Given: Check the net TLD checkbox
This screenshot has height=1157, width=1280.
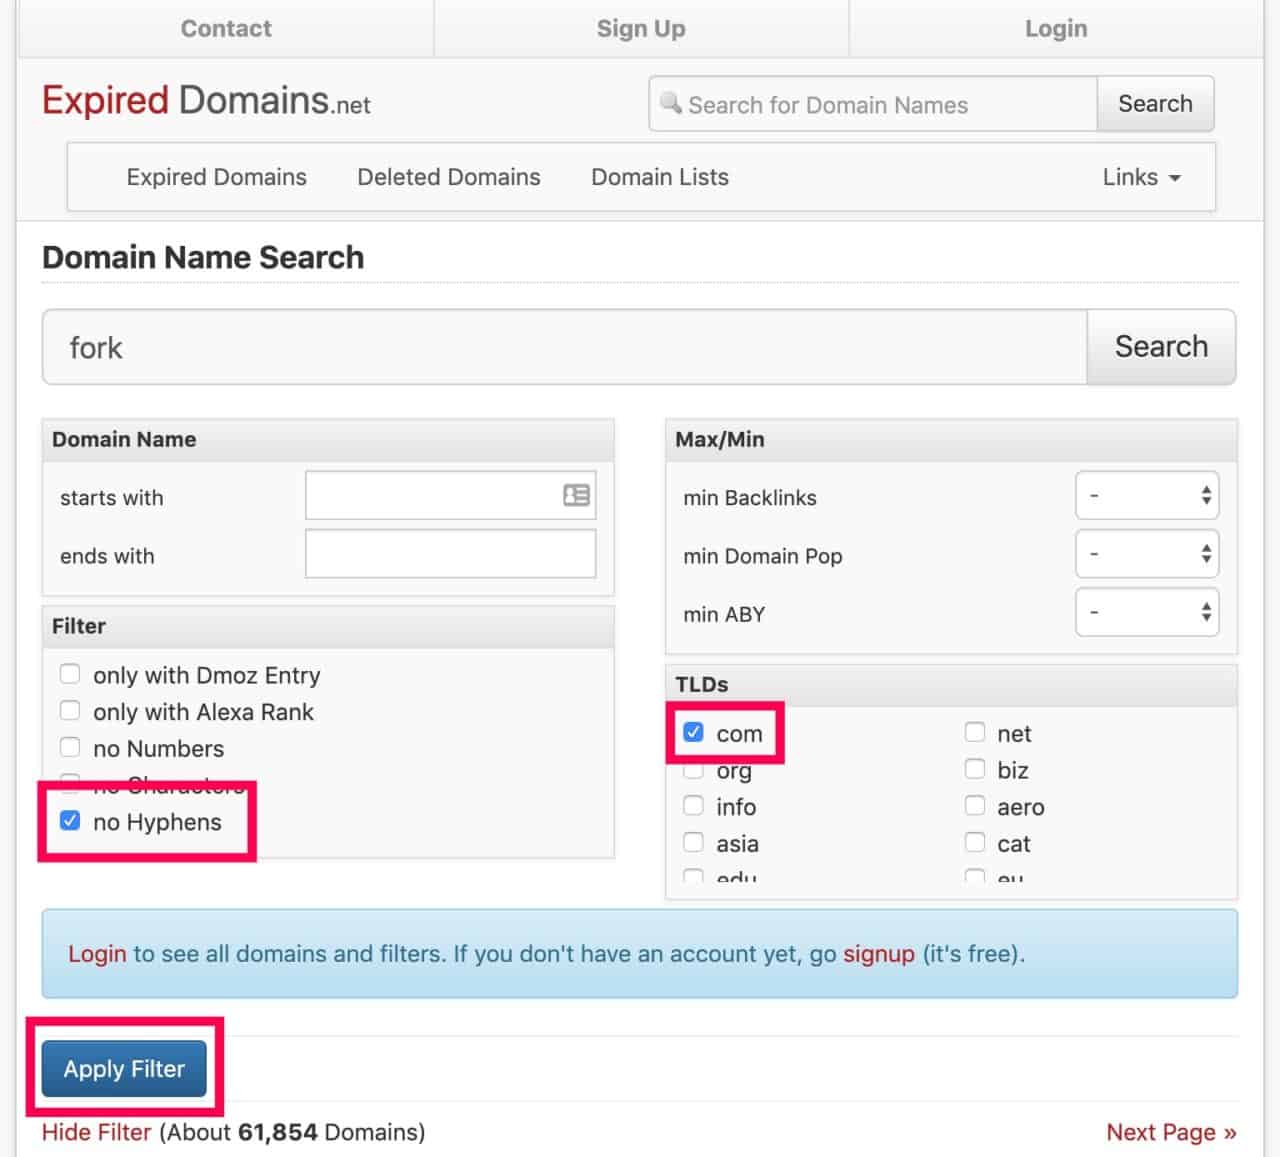Looking at the screenshot, I should tap(975, 732).
